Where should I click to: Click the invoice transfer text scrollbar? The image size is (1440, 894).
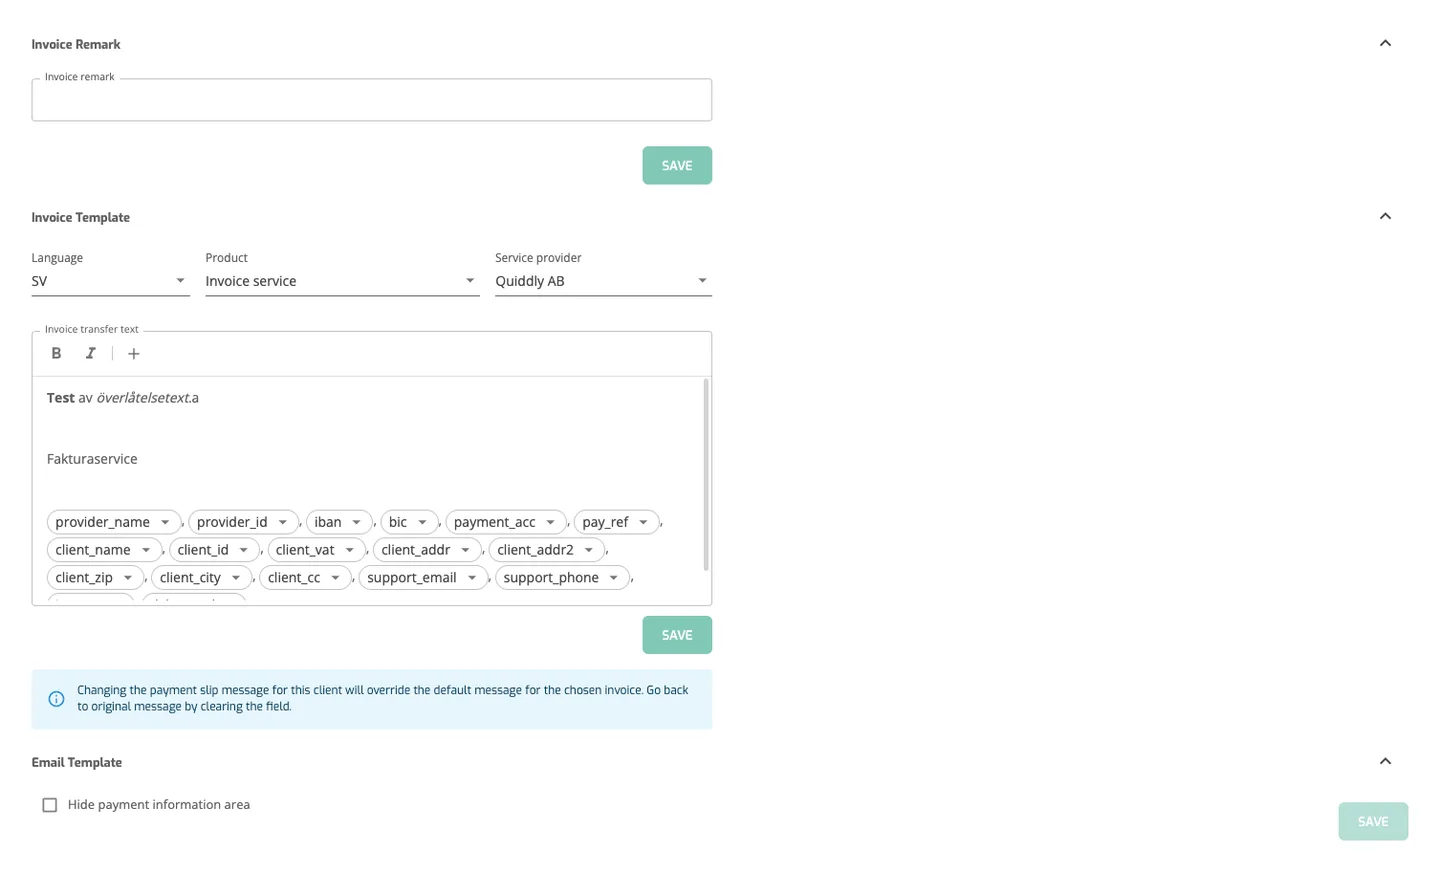click(706, 475)
